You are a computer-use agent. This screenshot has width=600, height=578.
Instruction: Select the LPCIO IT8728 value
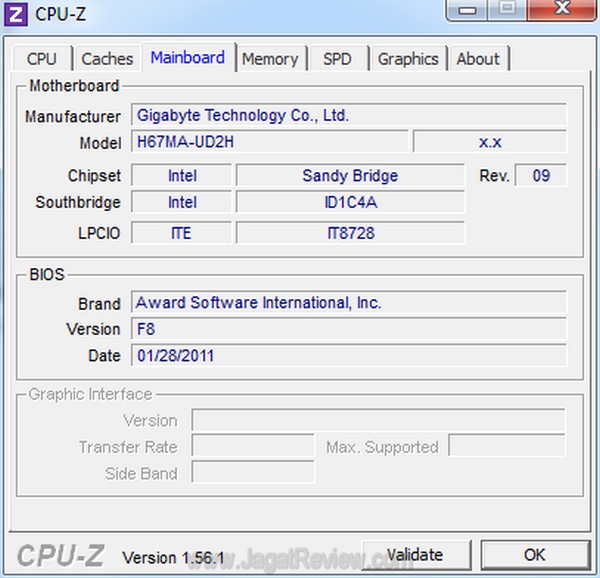pyautogui.click(x=351, y=233)
